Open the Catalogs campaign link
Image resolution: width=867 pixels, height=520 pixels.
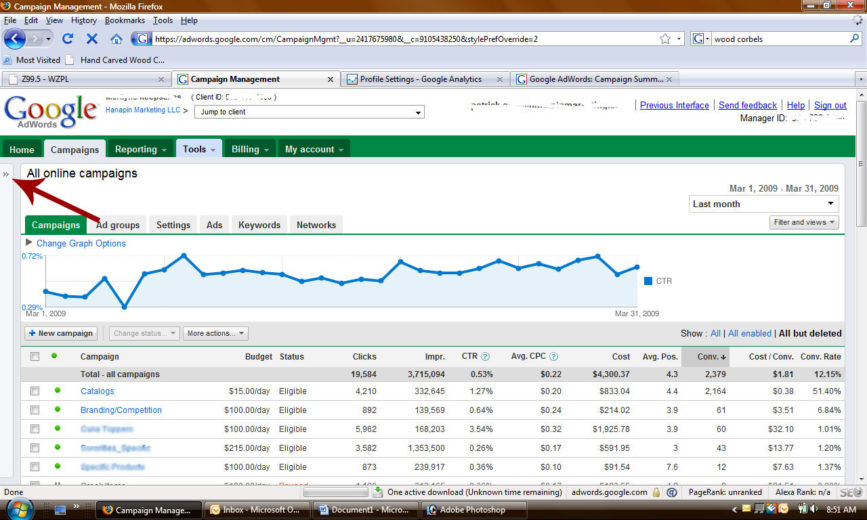[97, 391]
